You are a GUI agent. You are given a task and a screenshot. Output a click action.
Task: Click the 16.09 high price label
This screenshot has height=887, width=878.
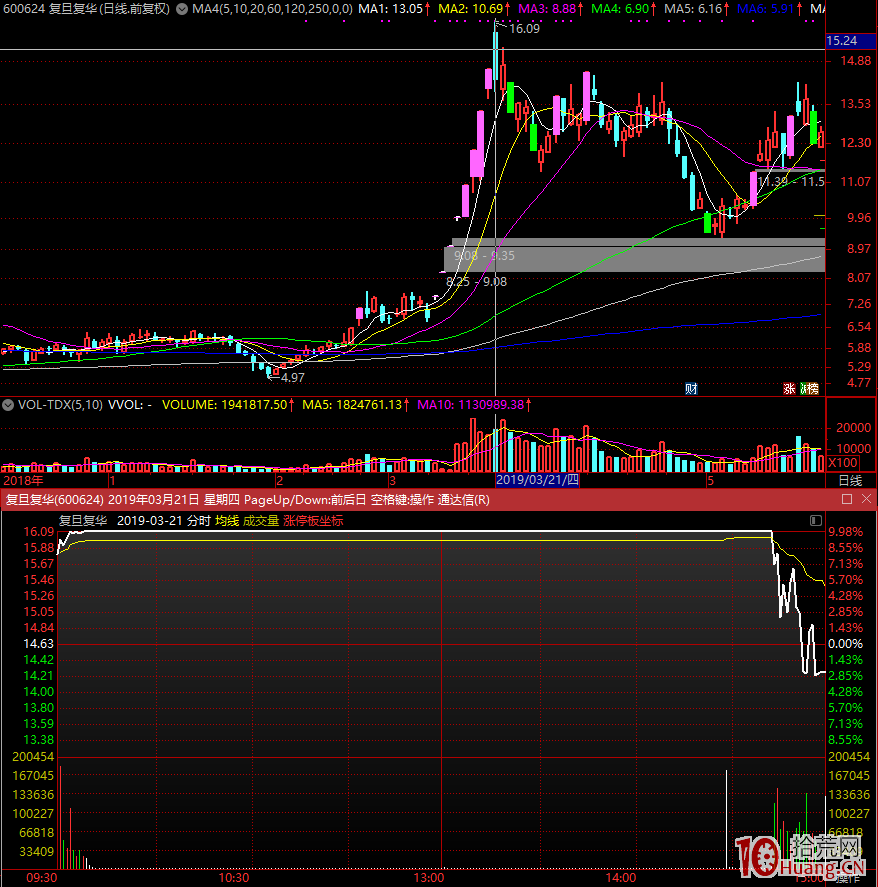click(524, 28)
